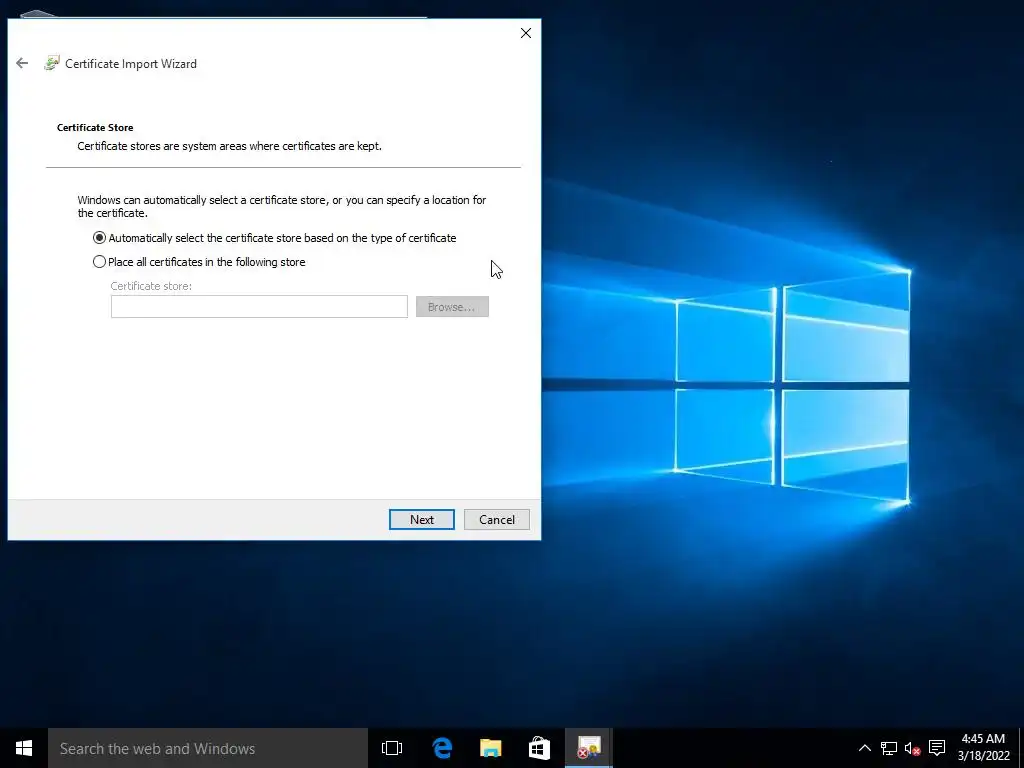
Task: Click the Certificate Import Wizard title icon
Action: point(52,63)
